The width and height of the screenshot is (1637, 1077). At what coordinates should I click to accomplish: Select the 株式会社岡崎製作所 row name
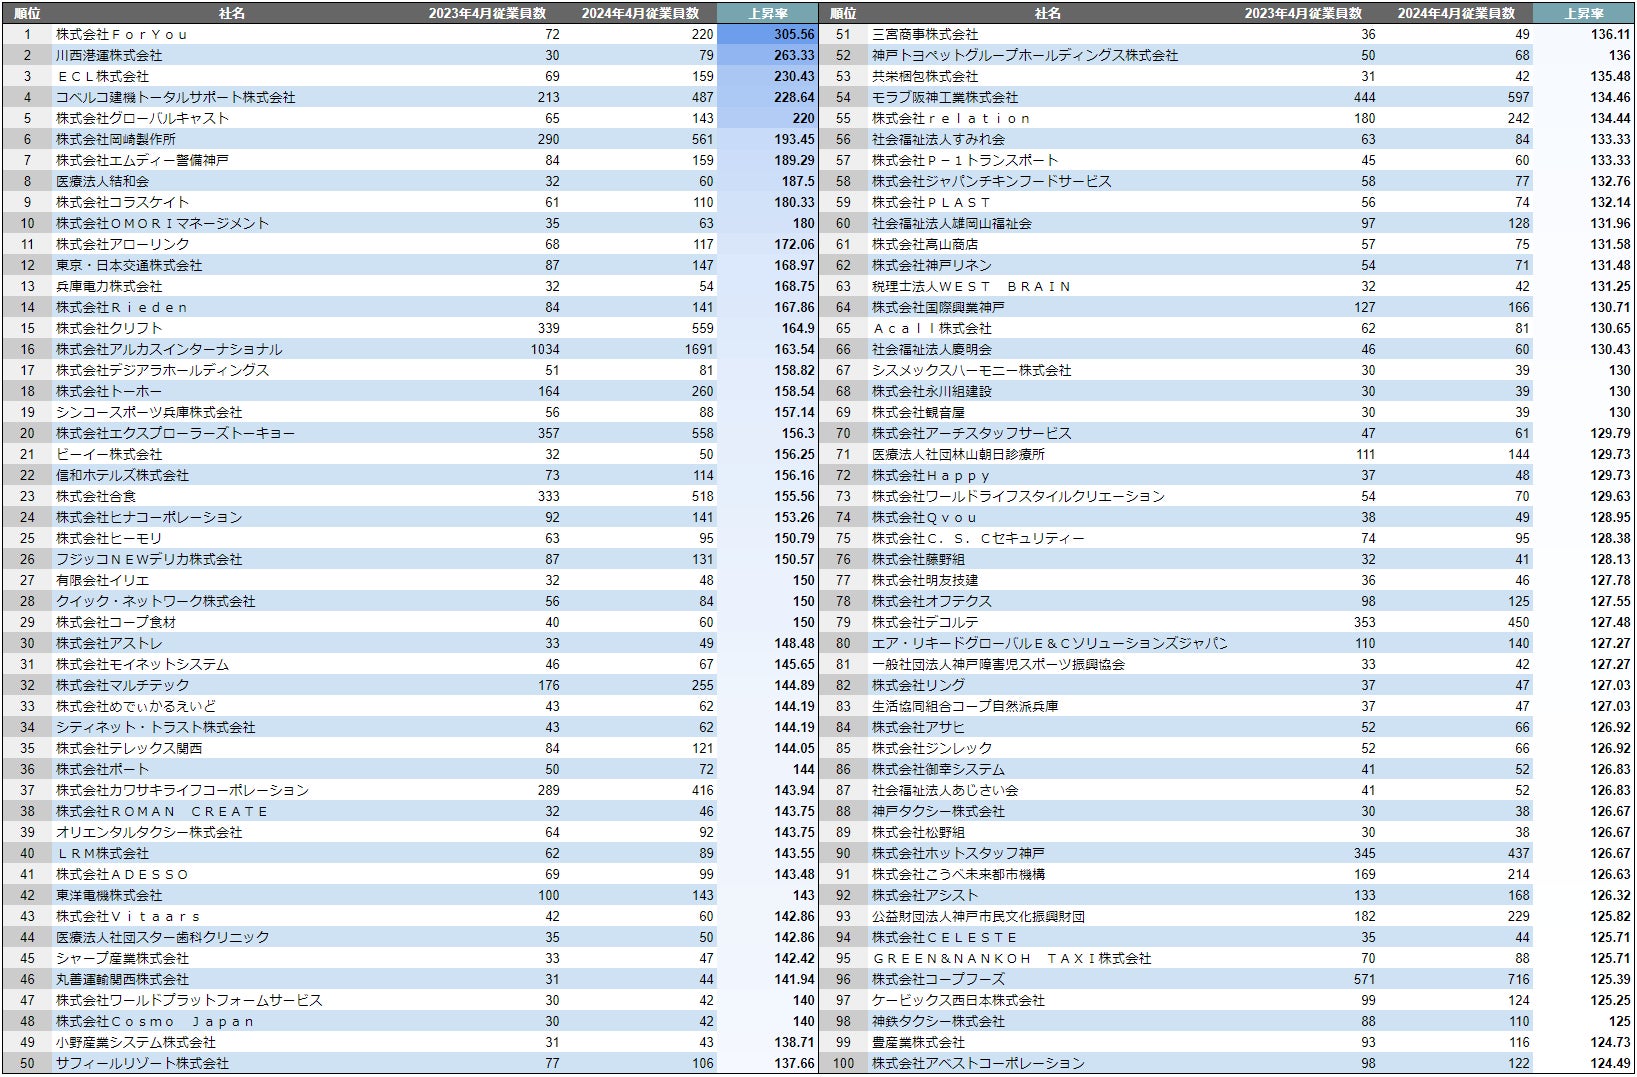(x=116, y=139)
